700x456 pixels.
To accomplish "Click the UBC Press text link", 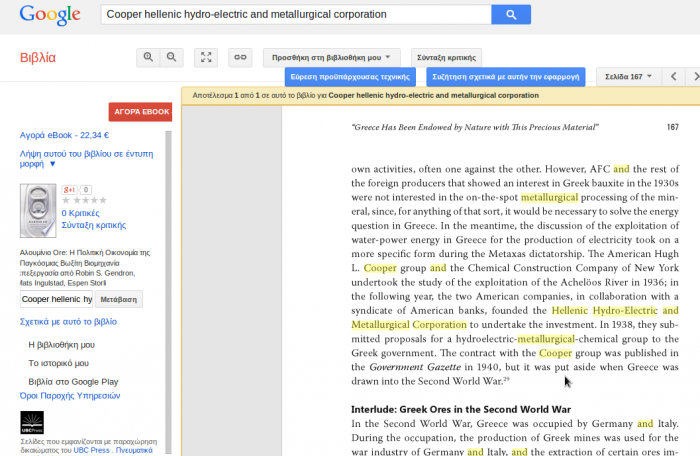I will [x=91, y=450].
